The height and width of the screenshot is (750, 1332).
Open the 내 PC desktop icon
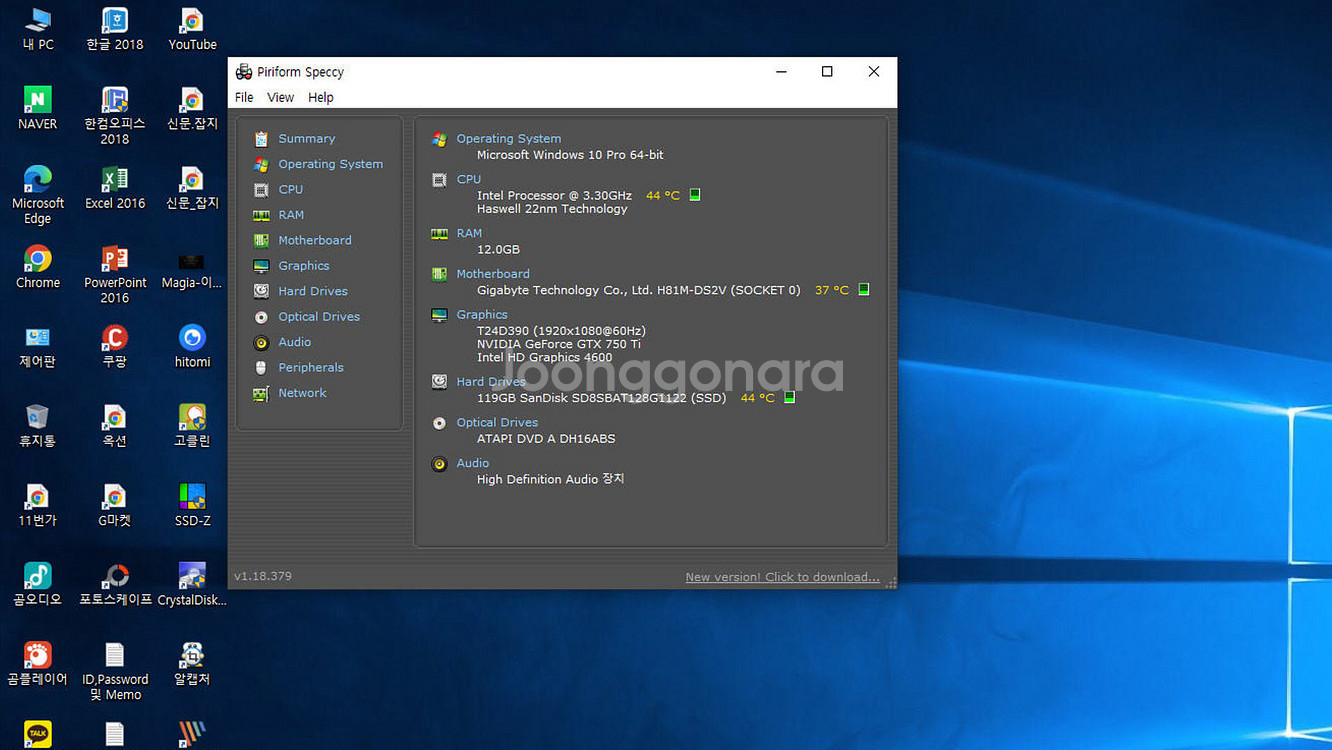38,29
